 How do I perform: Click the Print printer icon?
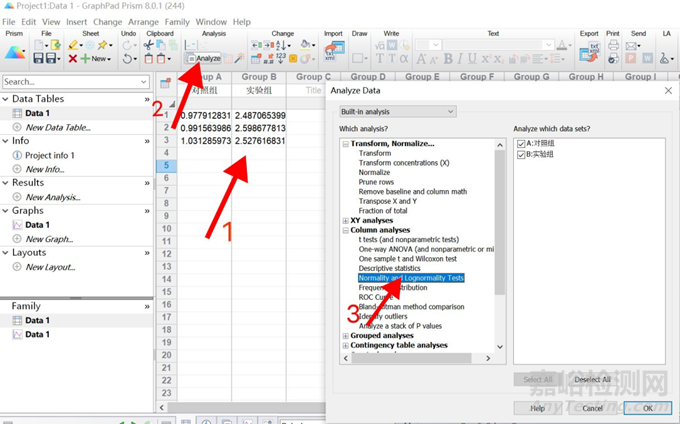tap(613, 45)
